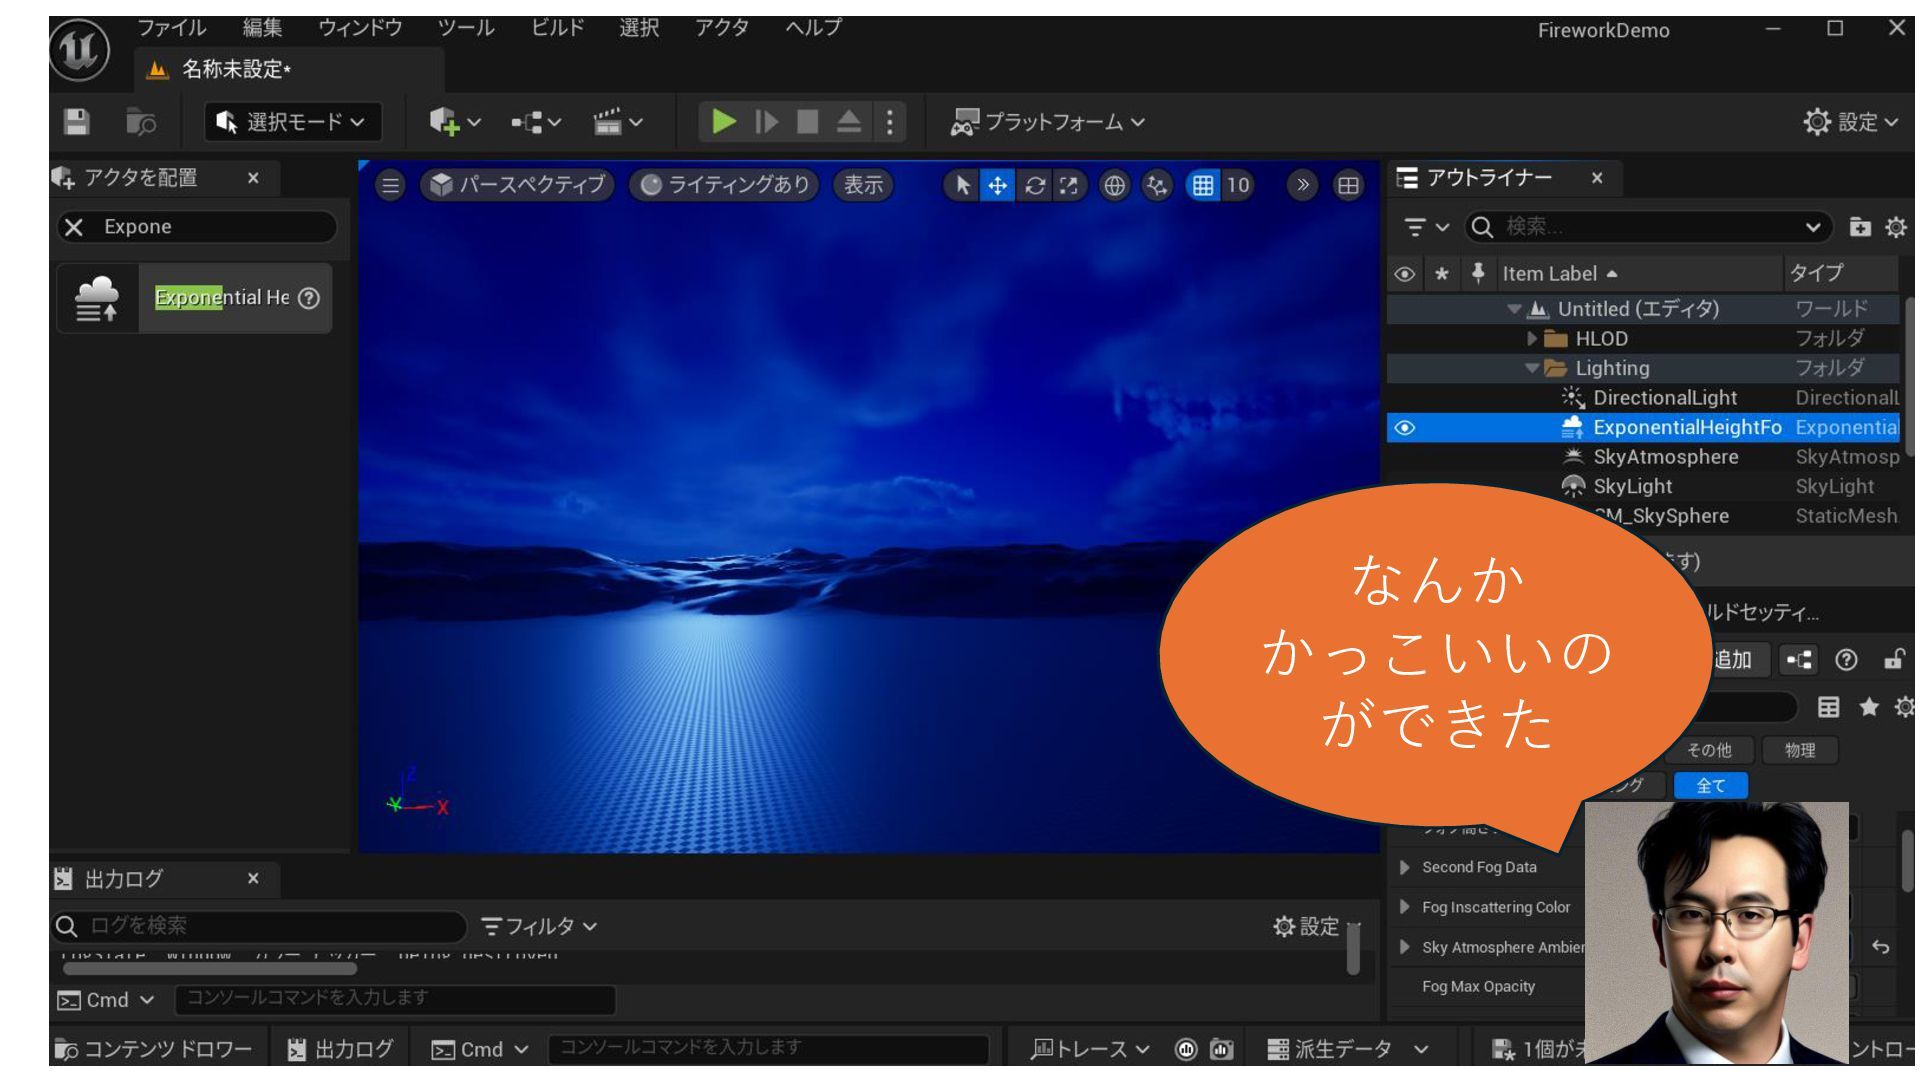Open the Blueprints toolbar dropdown
The width and height of the screenshot is (1920, 1080).
(536, 122)
